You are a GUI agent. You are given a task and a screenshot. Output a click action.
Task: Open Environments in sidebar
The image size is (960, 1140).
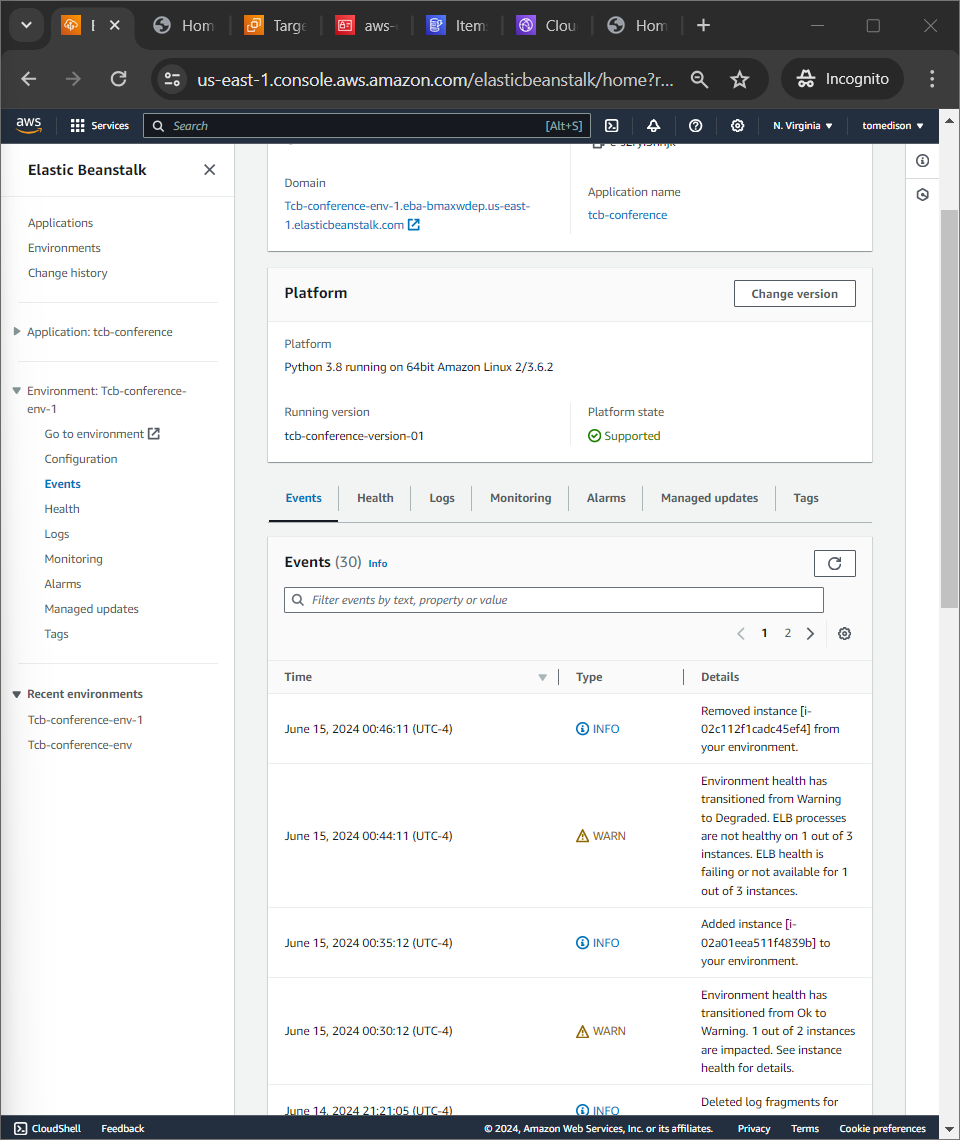click(x=64, y=248)
